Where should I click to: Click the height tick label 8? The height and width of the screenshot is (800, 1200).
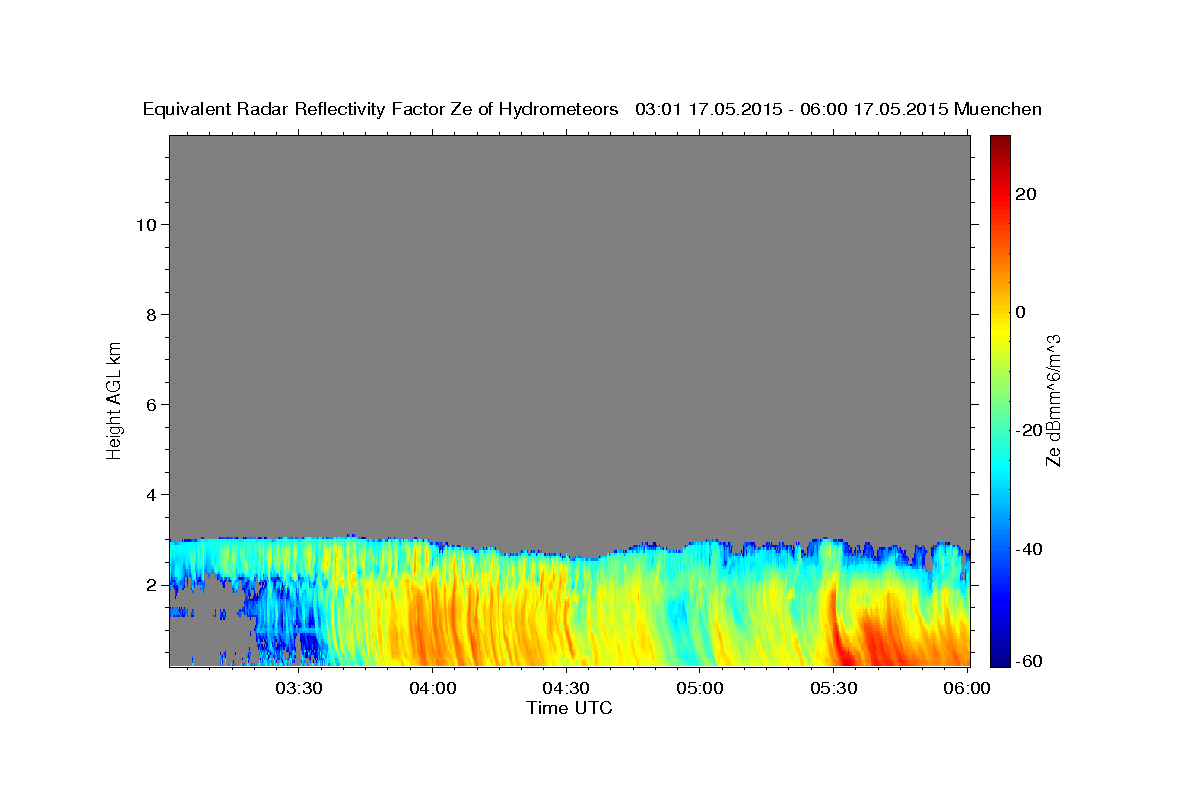tap(151, 315)
